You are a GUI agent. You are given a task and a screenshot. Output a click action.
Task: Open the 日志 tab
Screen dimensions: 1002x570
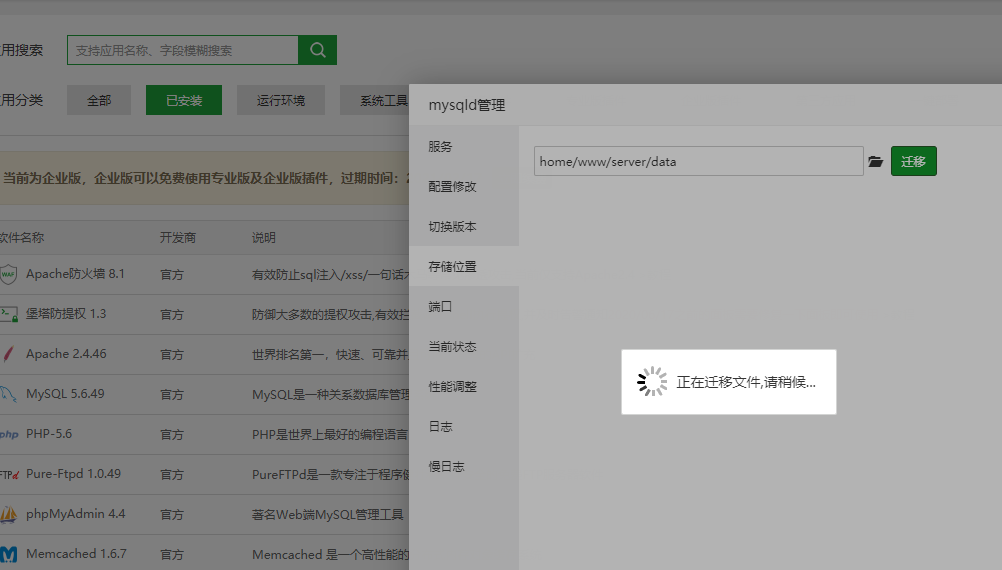point(464,426)
